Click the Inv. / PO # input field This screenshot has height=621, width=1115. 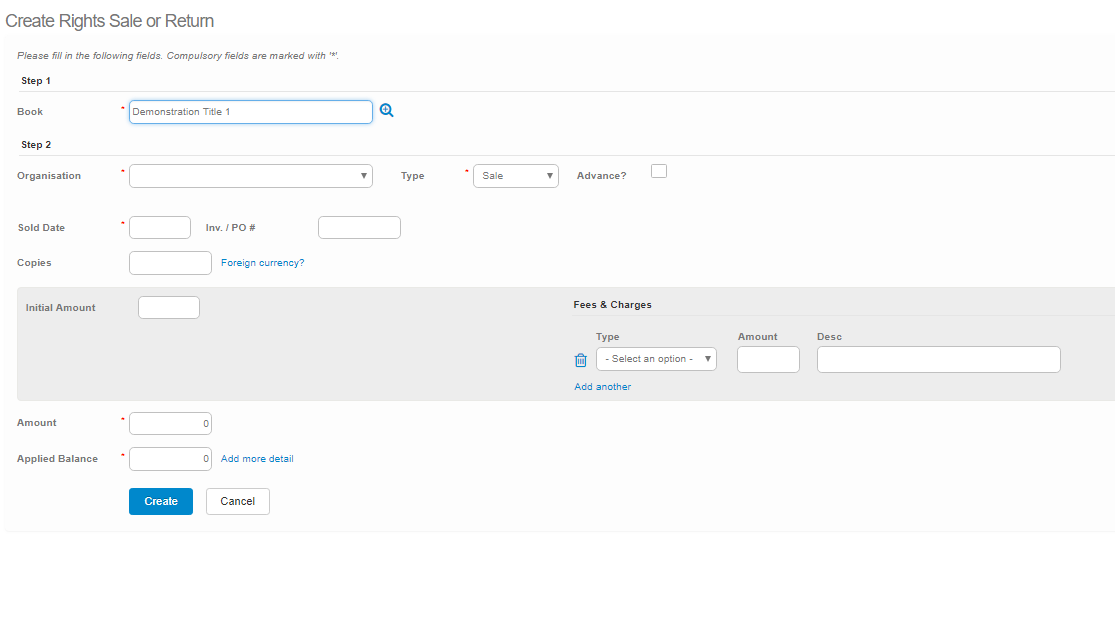point(359,228)
